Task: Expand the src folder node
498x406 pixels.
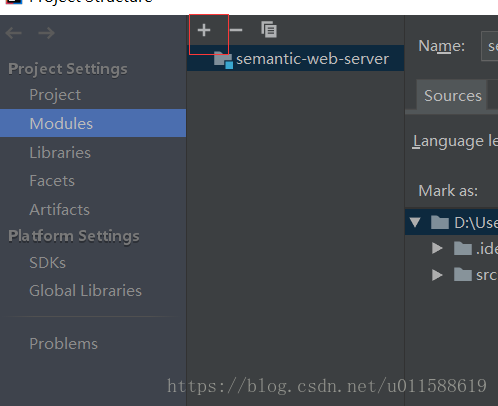Action: pos(437,275)
